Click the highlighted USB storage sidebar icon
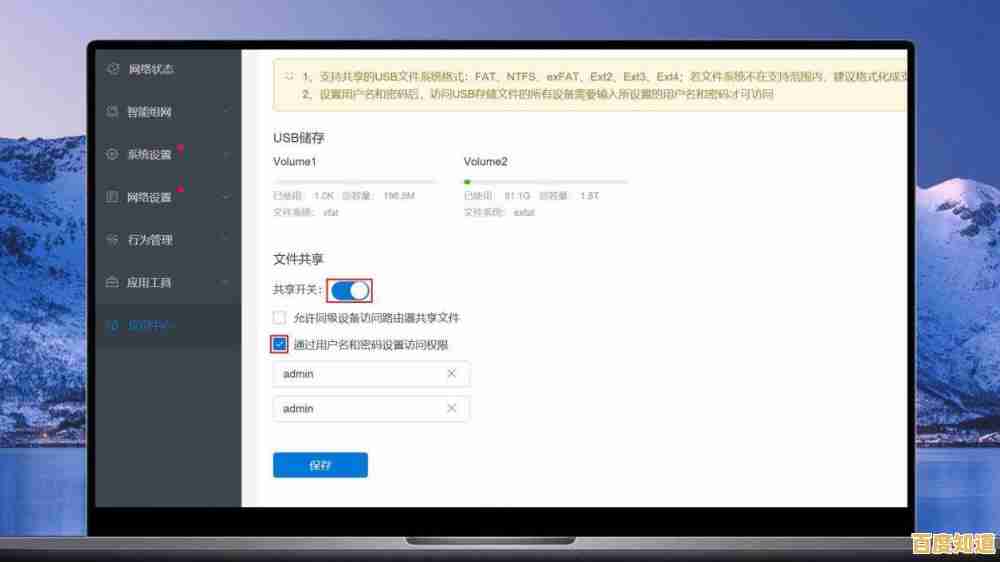 tap(112, 325)
